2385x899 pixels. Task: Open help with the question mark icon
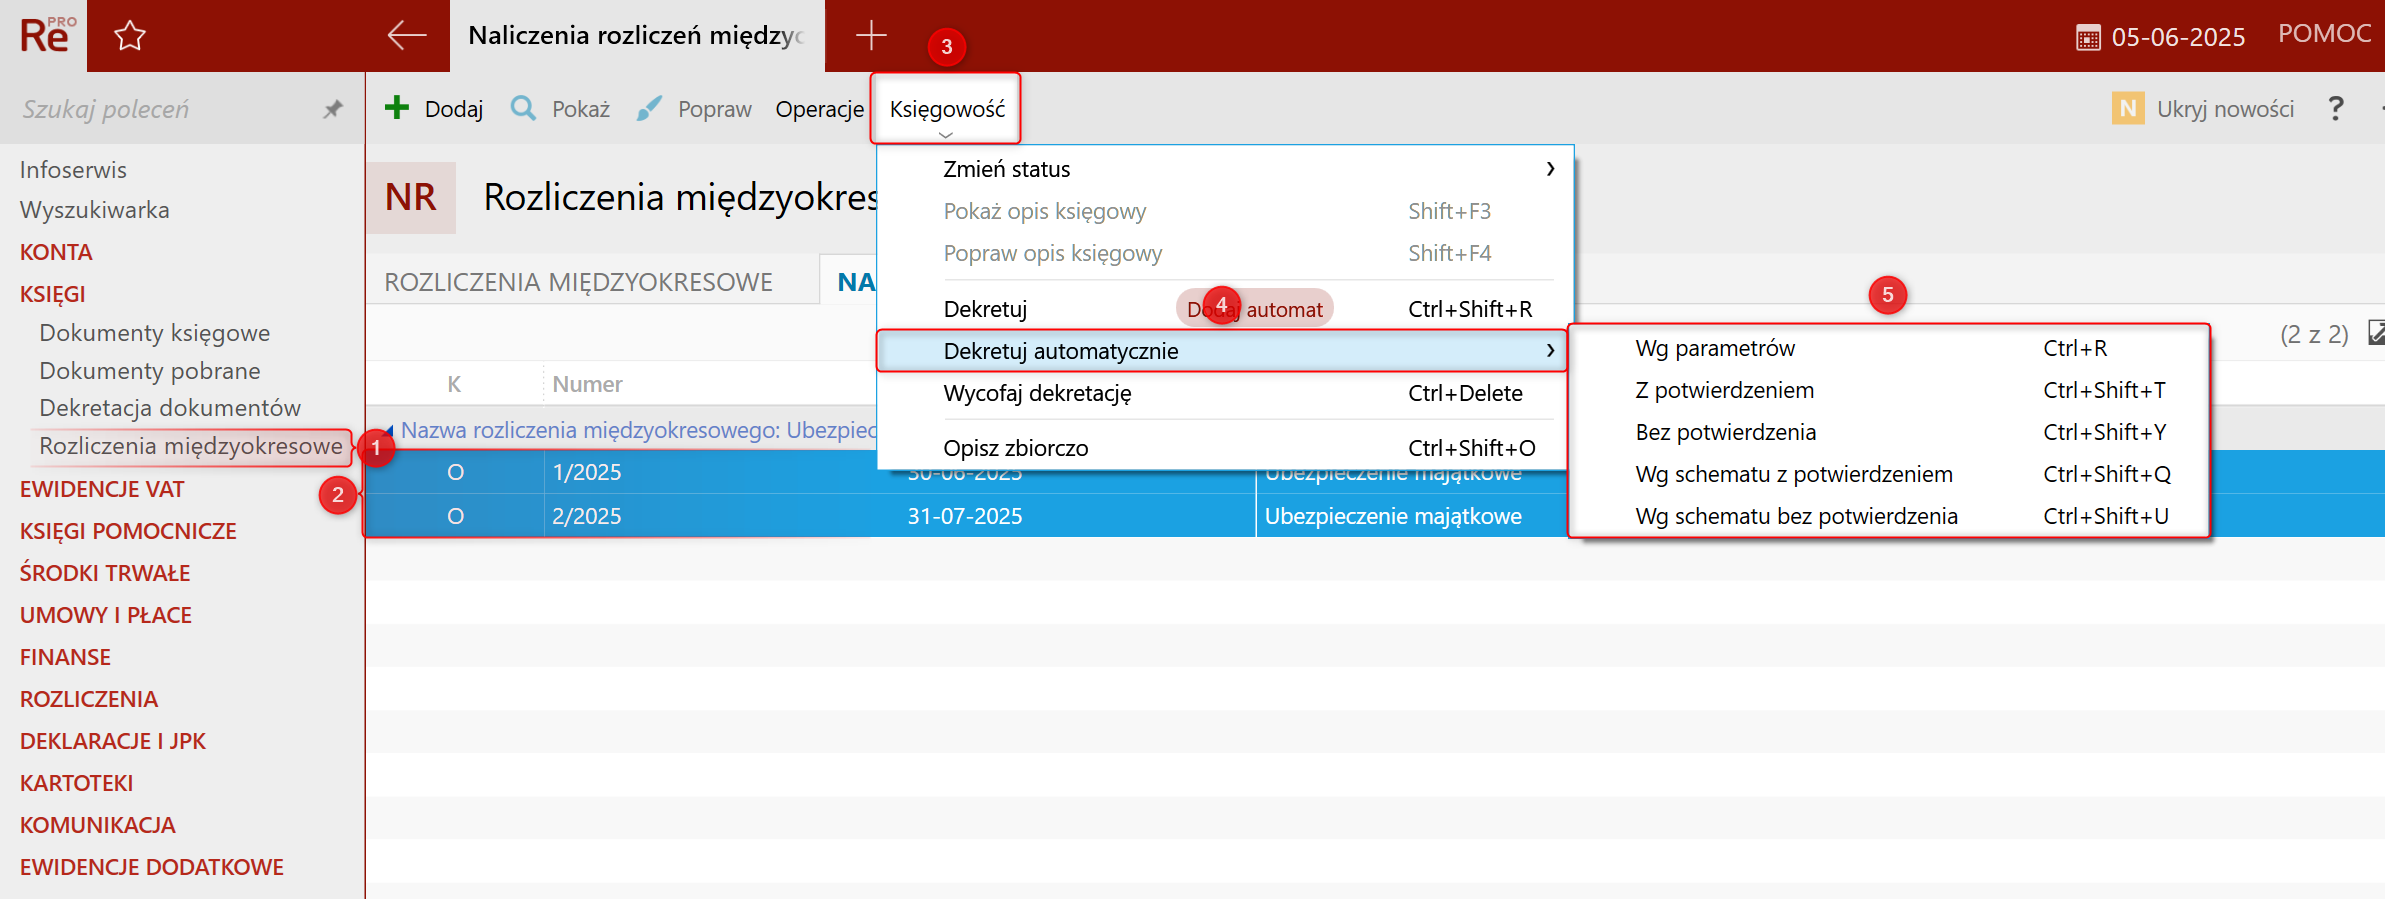(x=2335, y=108)
